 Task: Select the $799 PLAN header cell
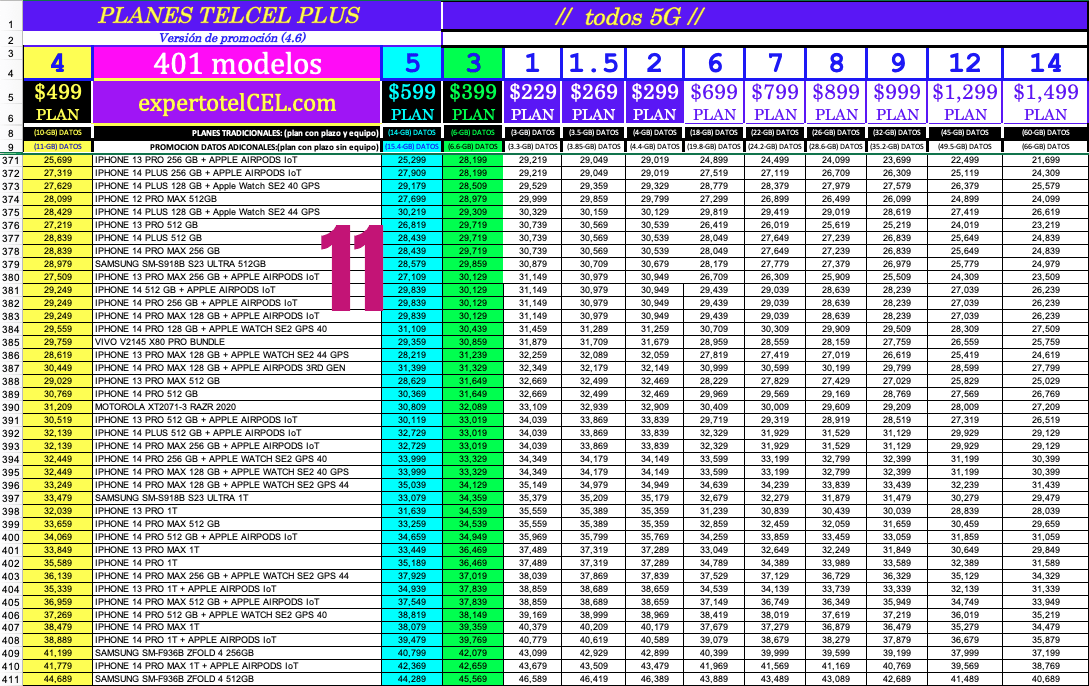775,103
